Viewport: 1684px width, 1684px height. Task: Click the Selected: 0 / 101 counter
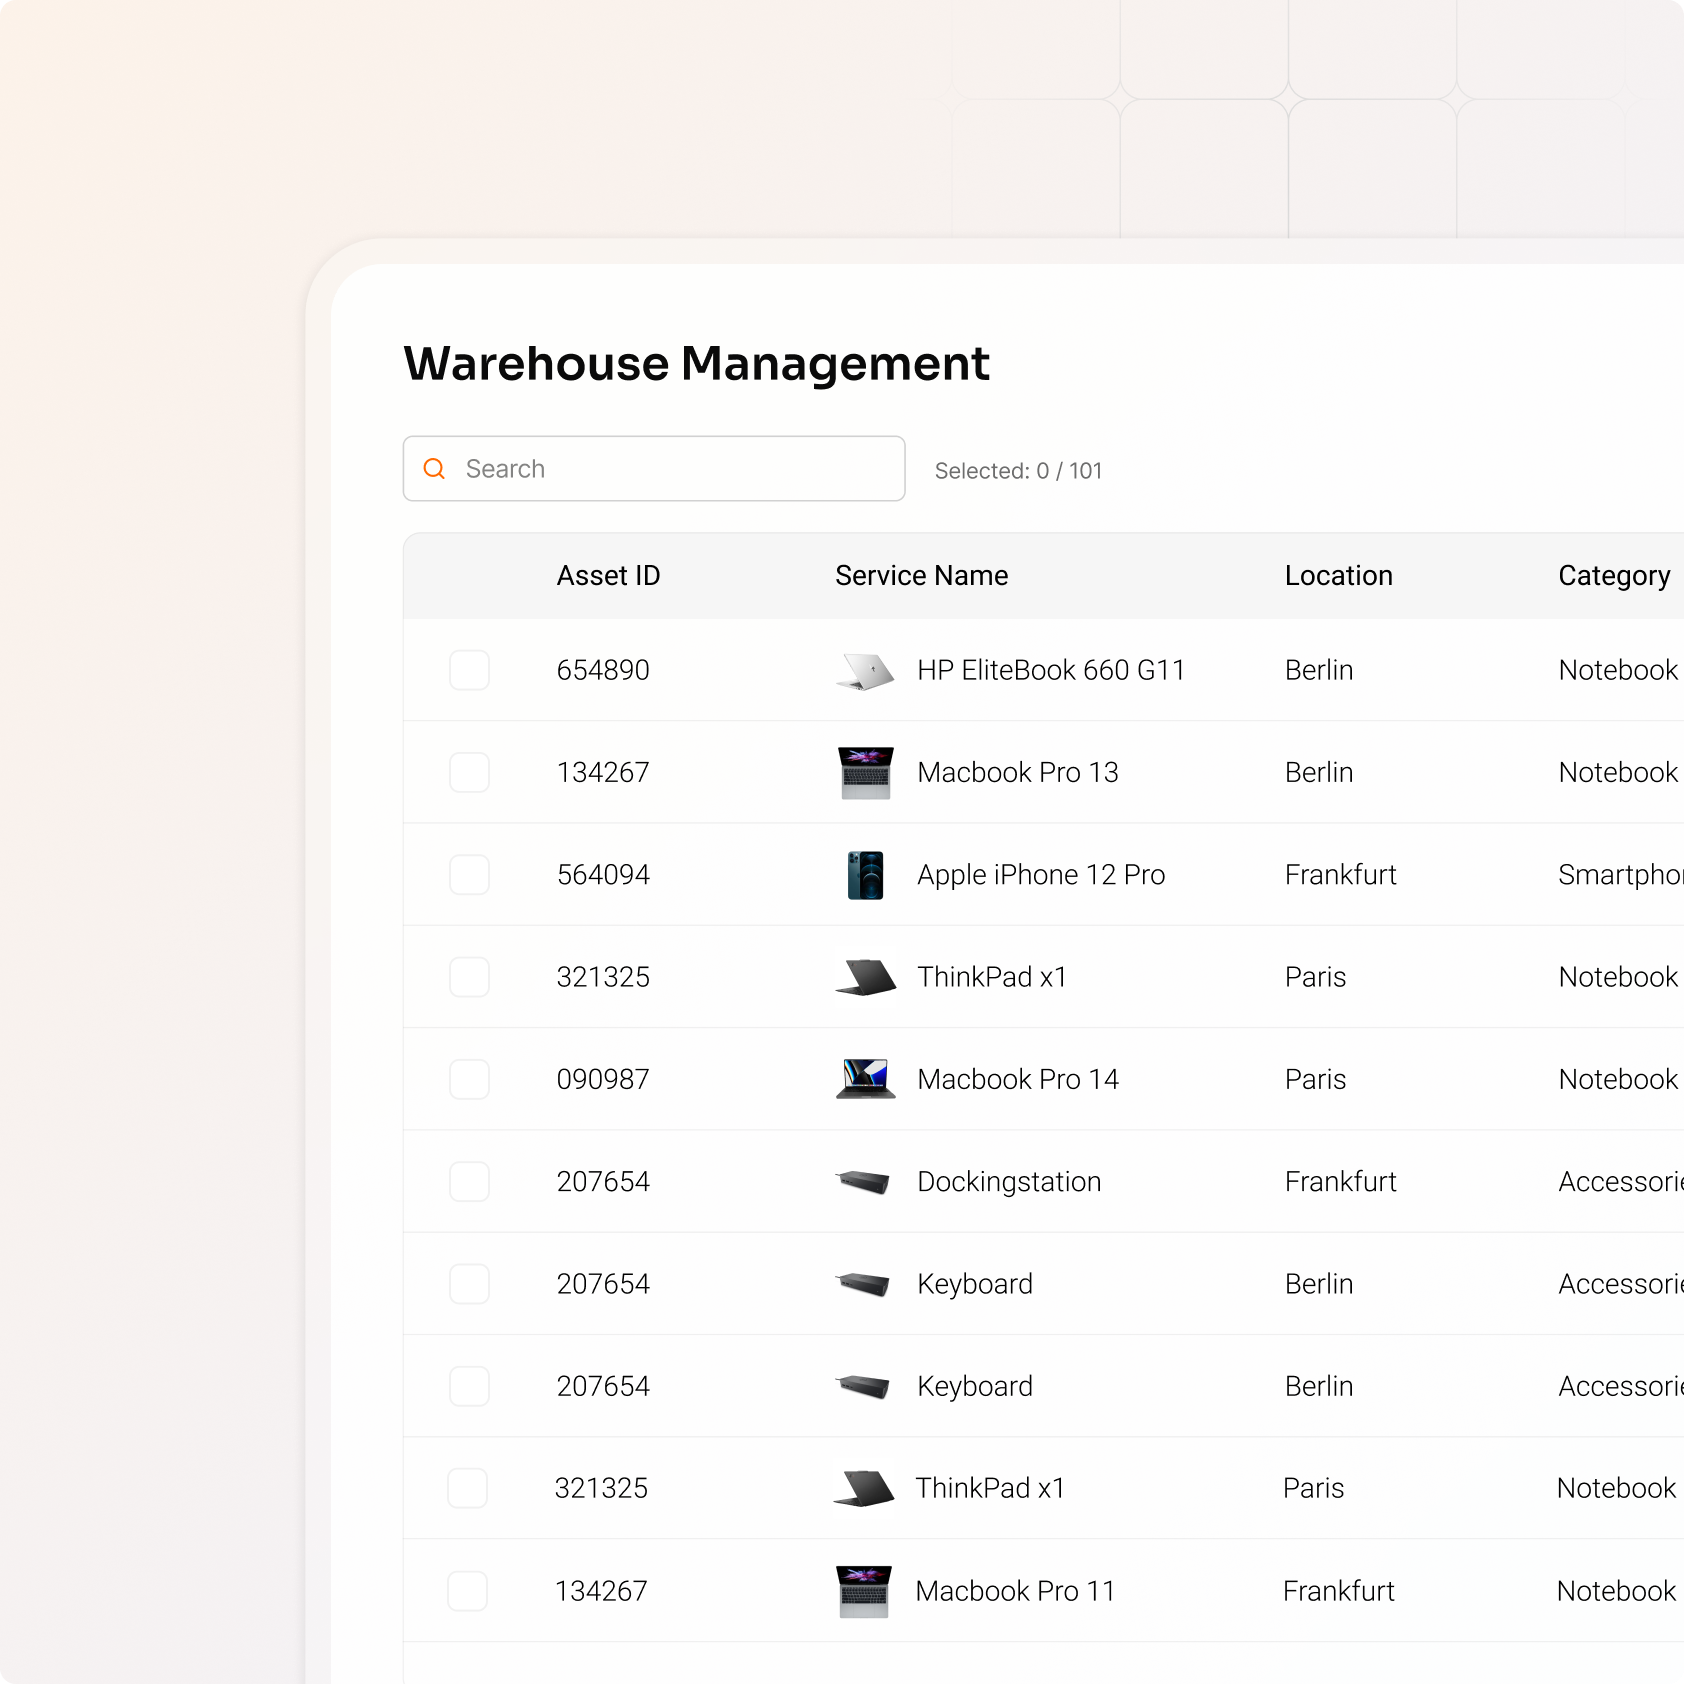pos(1018,471)
